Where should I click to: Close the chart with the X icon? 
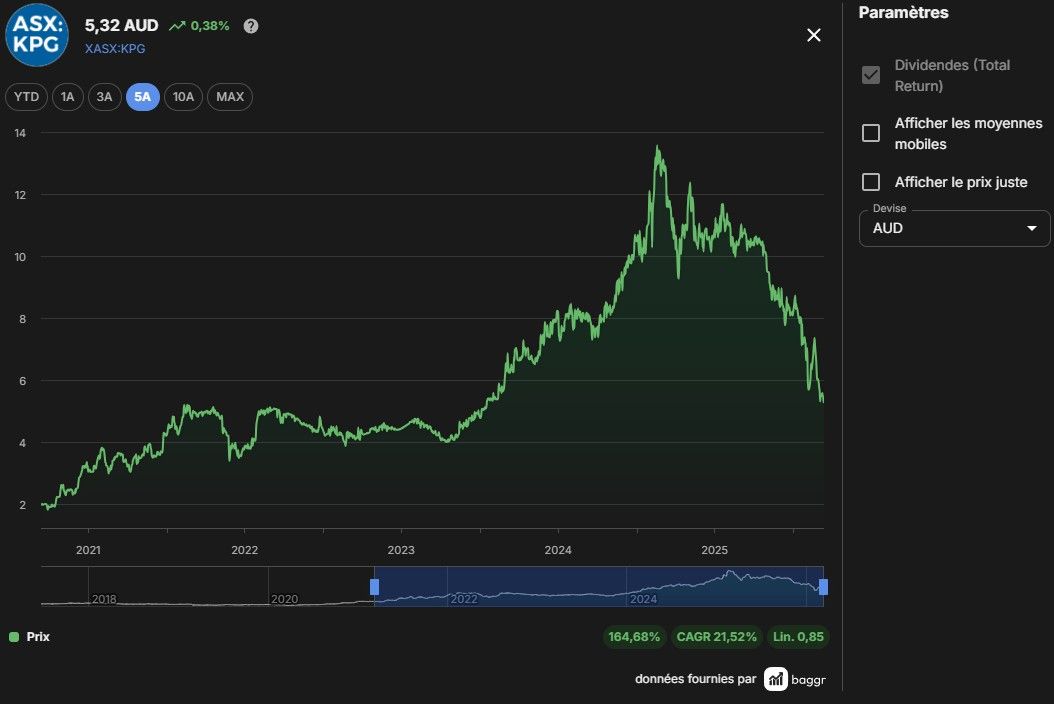coord(813,35)
